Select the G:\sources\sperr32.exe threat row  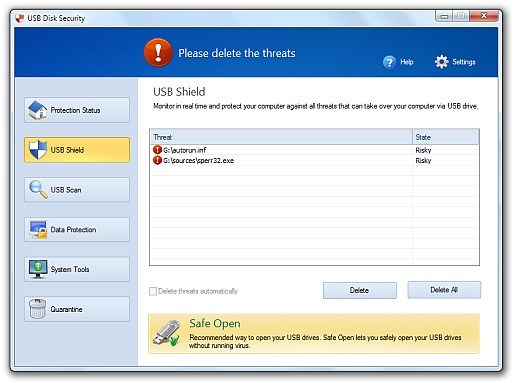(314, 160)
